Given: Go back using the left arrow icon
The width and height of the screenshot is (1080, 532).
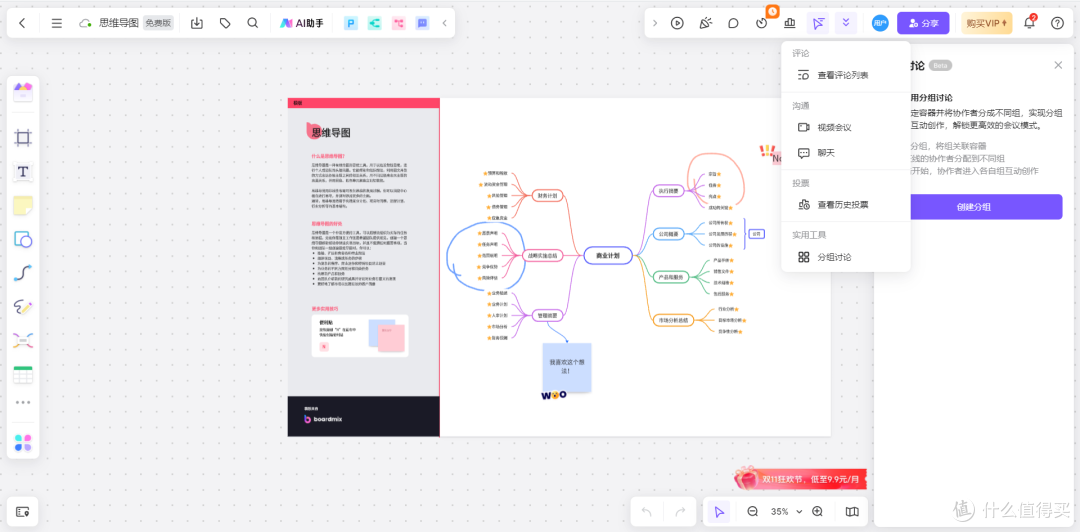Looking at the screenshot, I should click(22, 23).
